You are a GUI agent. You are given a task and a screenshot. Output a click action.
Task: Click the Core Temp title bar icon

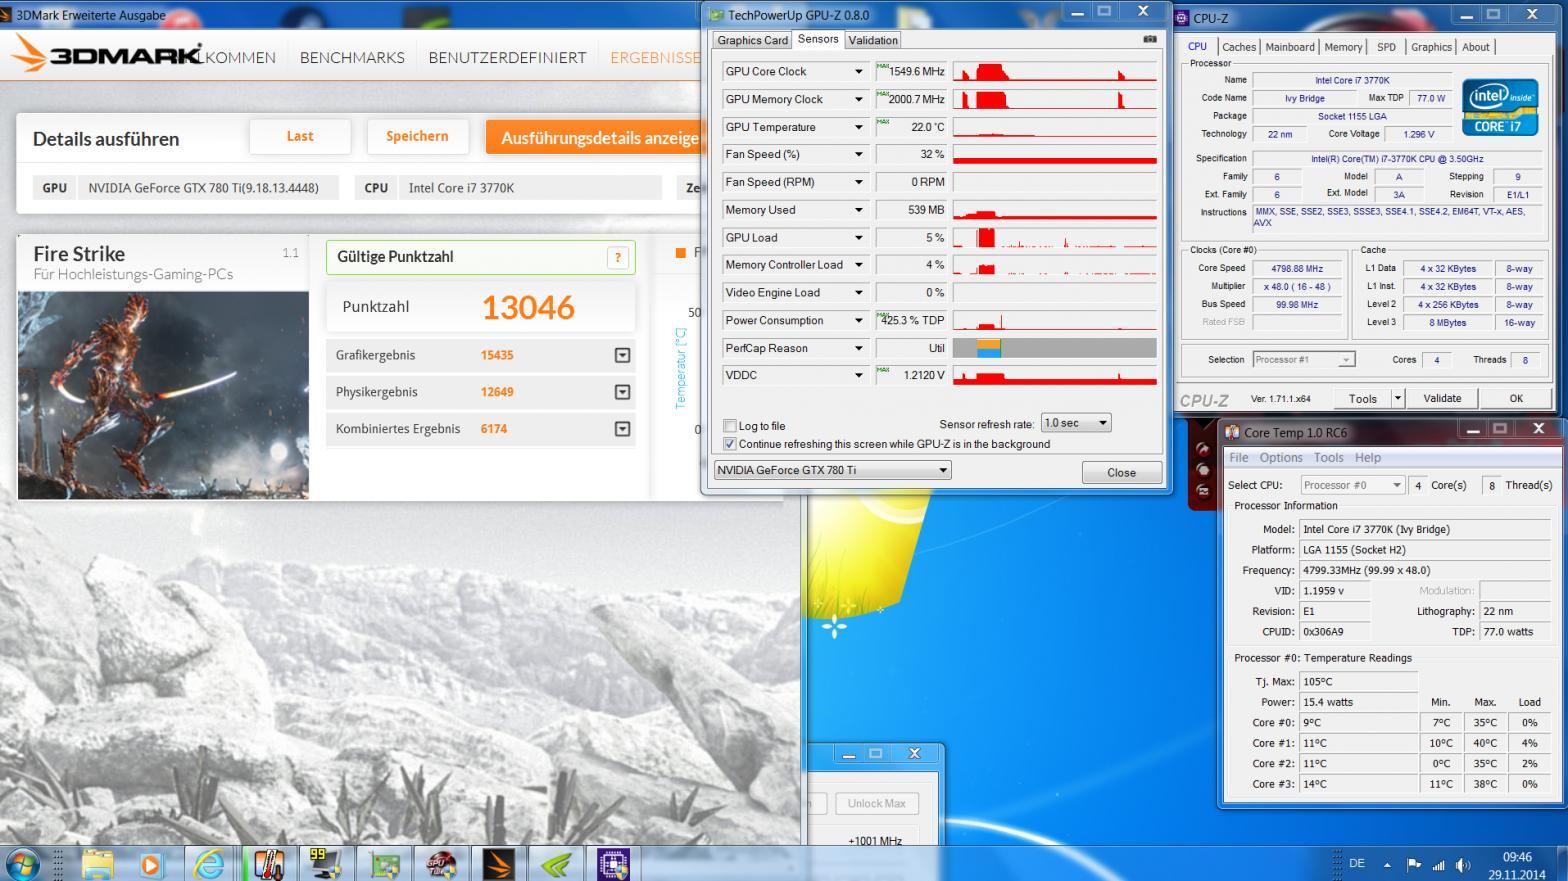click(1232, 432)
